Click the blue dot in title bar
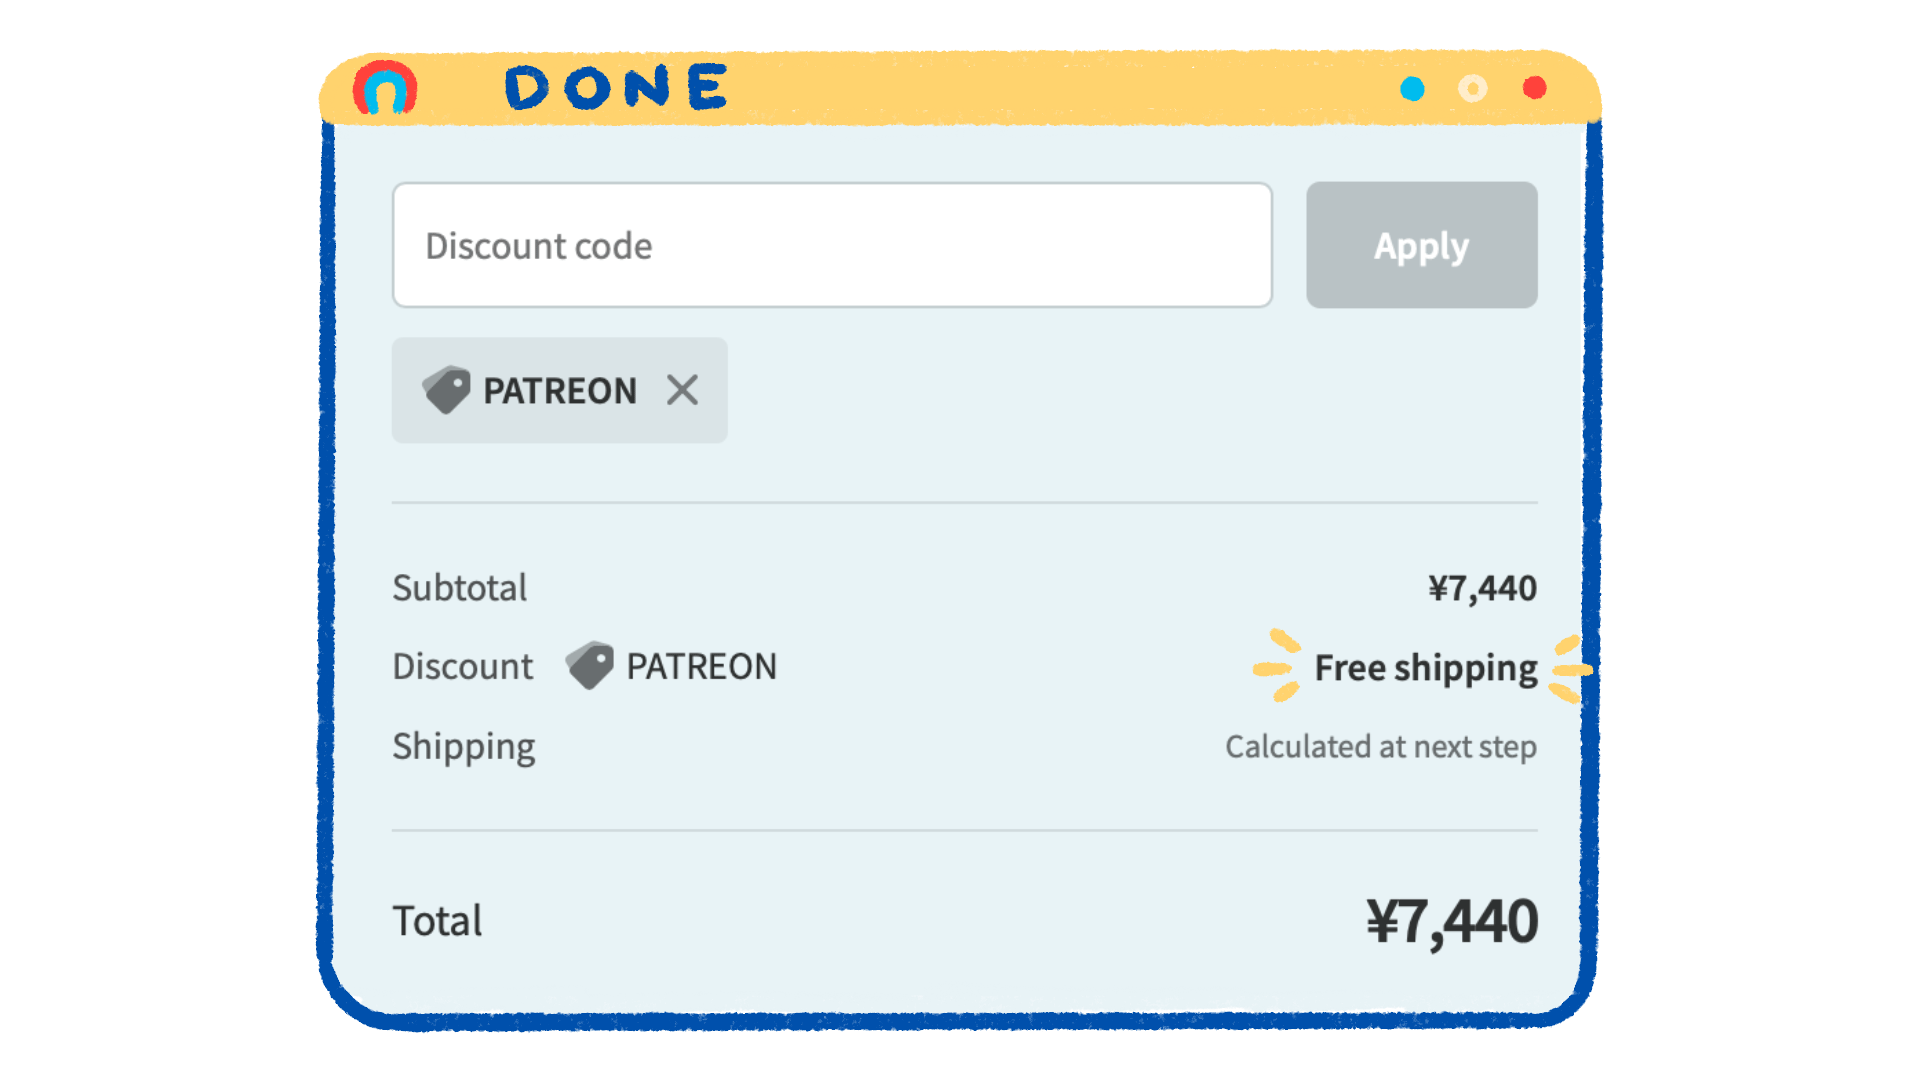1920x1080 pixels. tap(1412, 89)
